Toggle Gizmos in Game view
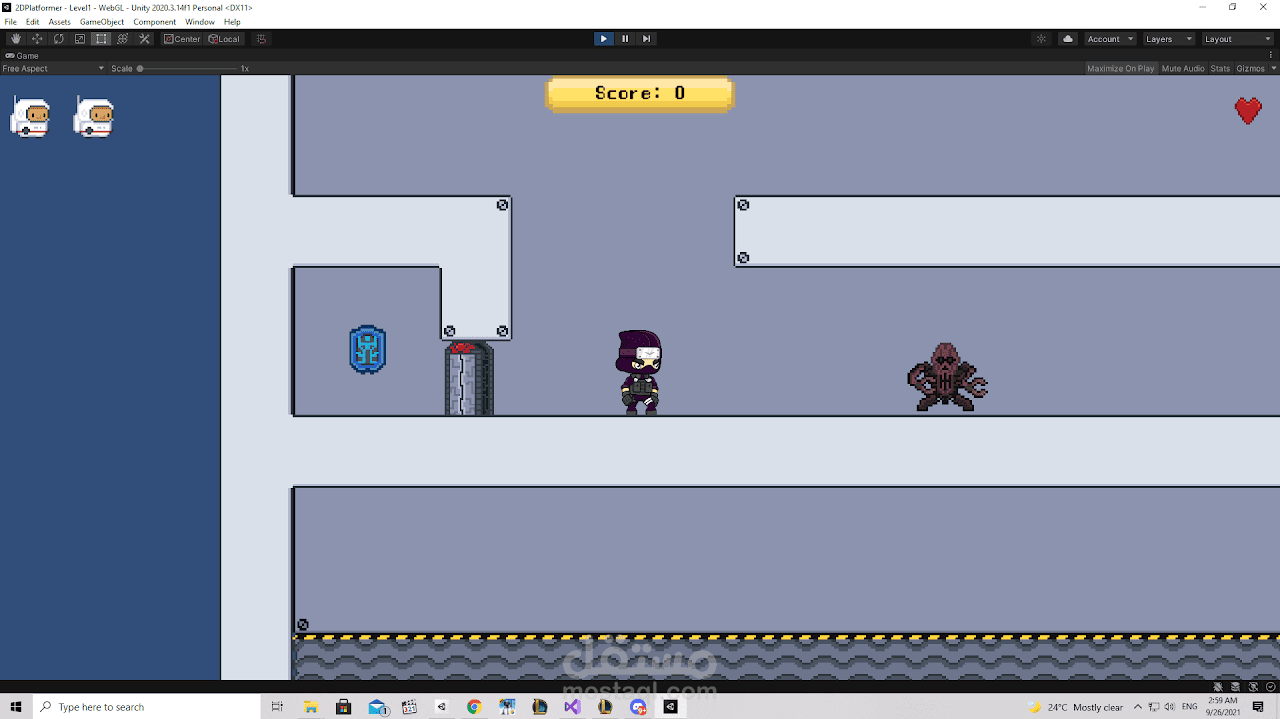Viewport: 1280px width, 719px height. 1250,68
